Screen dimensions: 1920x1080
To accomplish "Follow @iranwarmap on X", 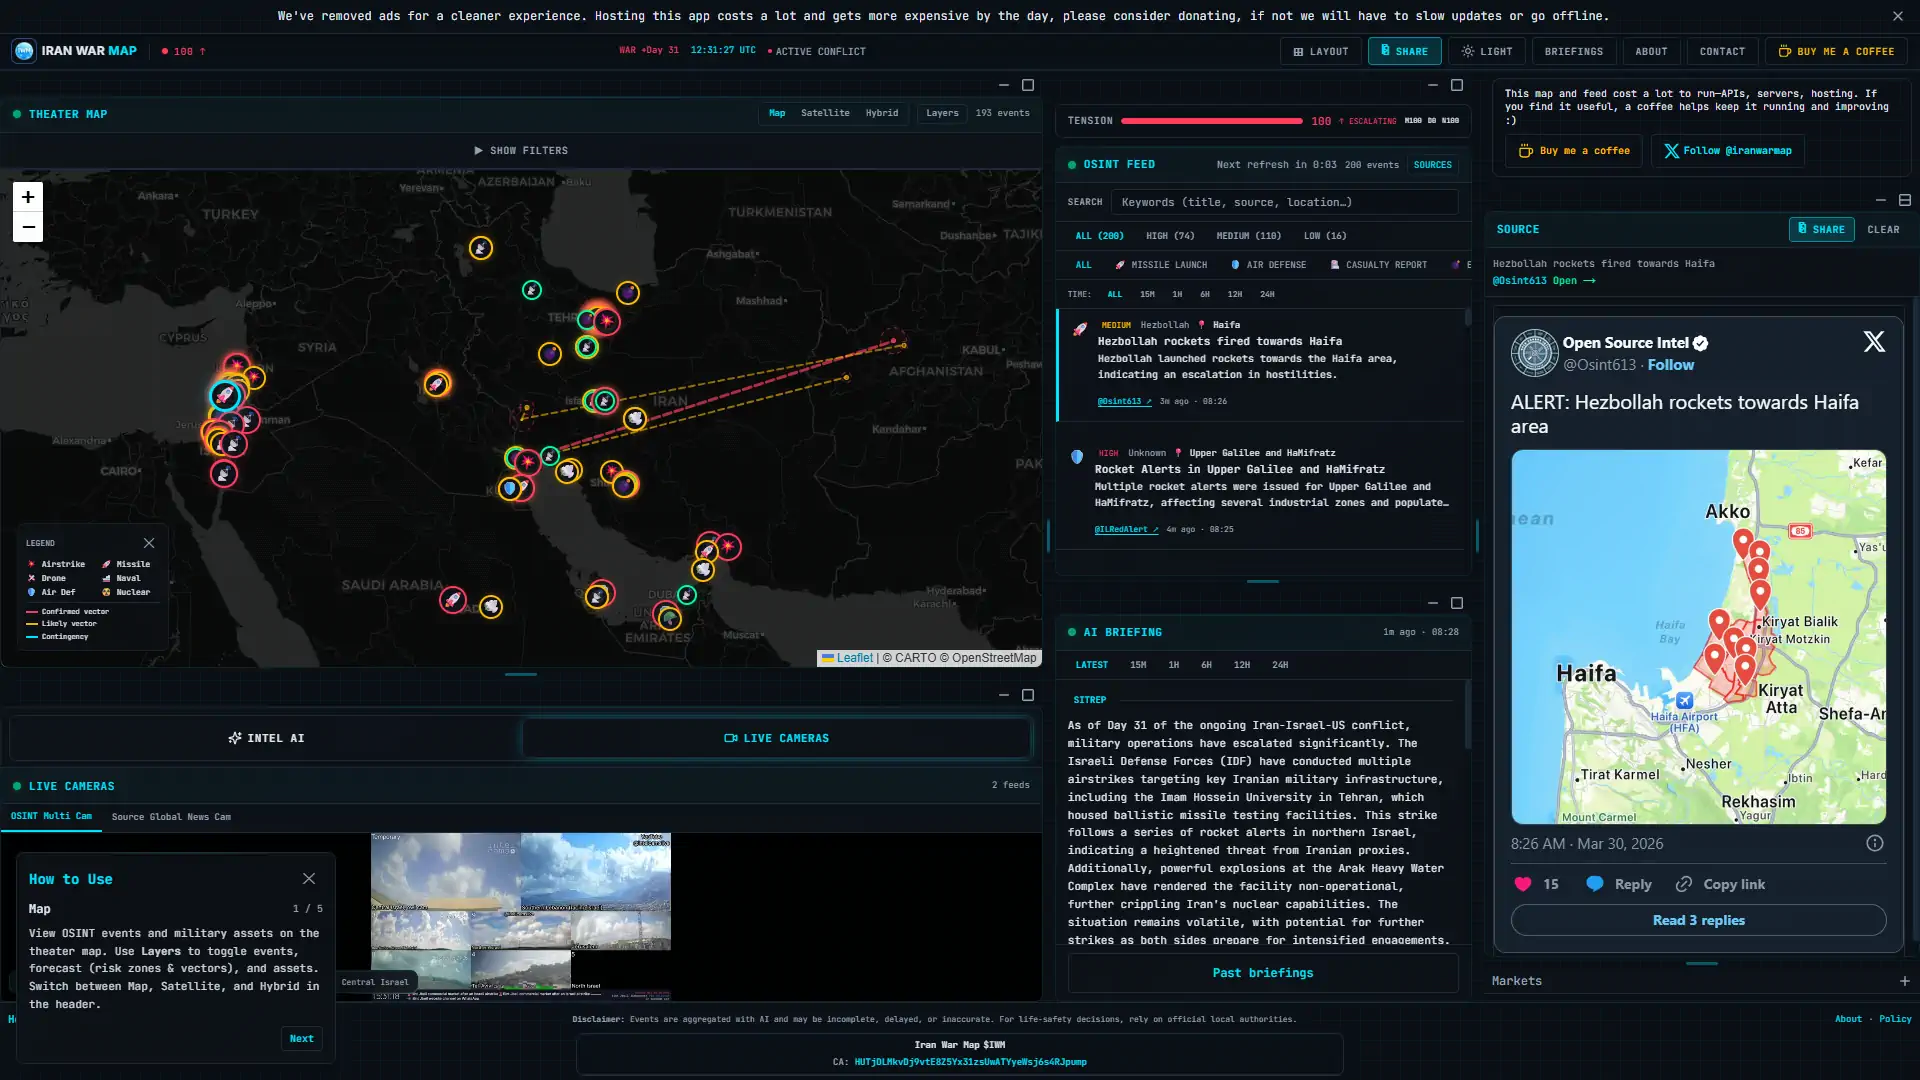I will [x=1727, y=151].
